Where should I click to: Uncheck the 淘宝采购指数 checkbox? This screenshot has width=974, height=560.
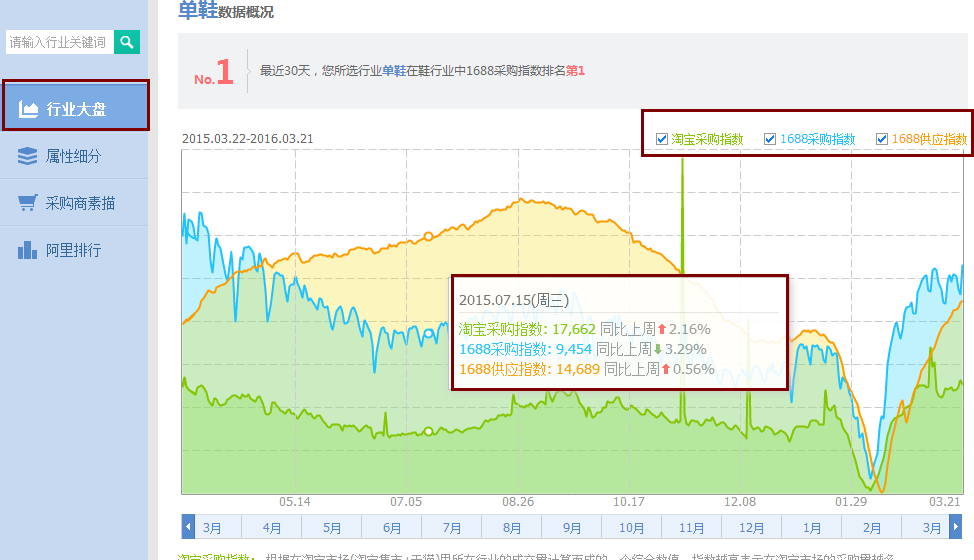tap(662, 139)
